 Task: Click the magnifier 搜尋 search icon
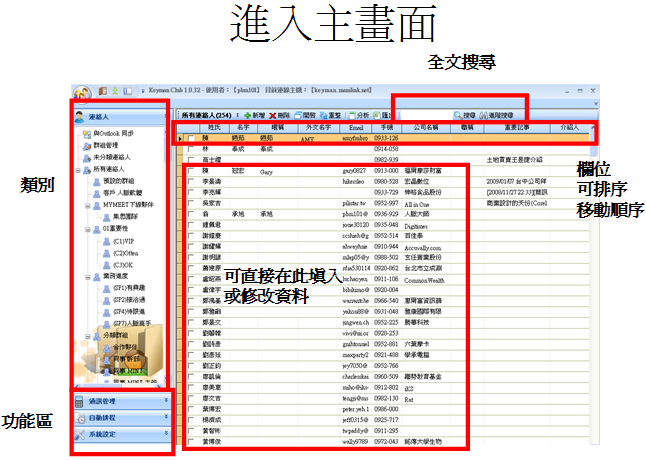tap(458, 115)
